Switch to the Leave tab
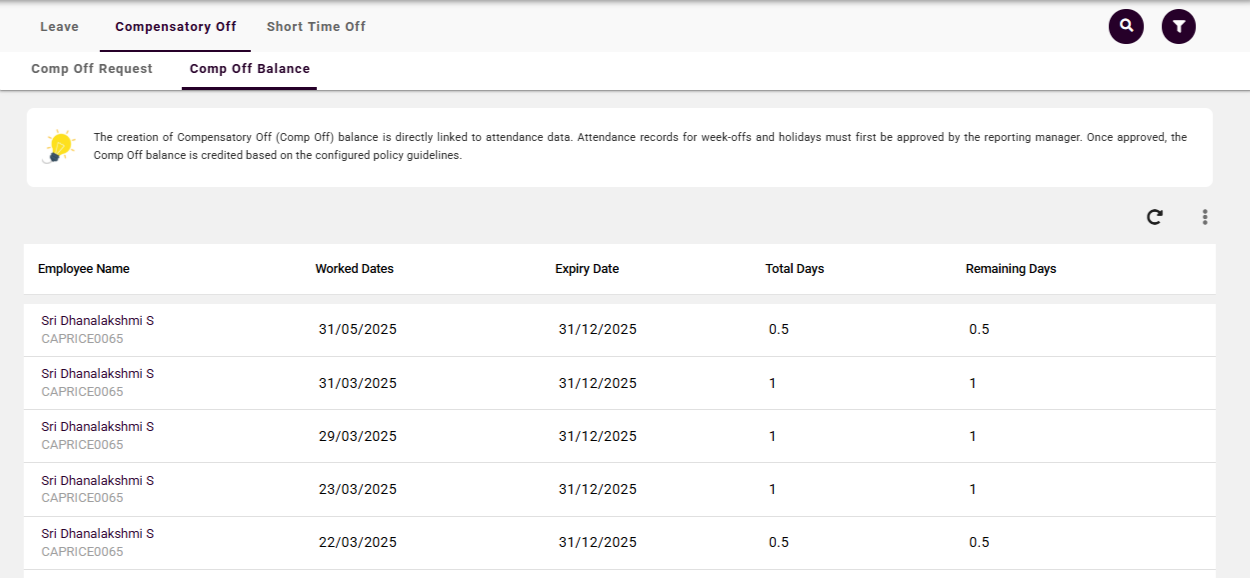 pos(59,27)
